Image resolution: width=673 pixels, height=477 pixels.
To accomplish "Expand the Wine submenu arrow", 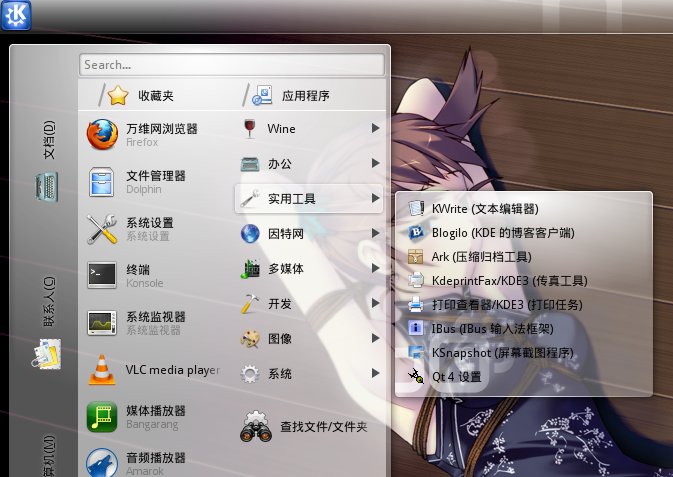I will click(376, 128).
